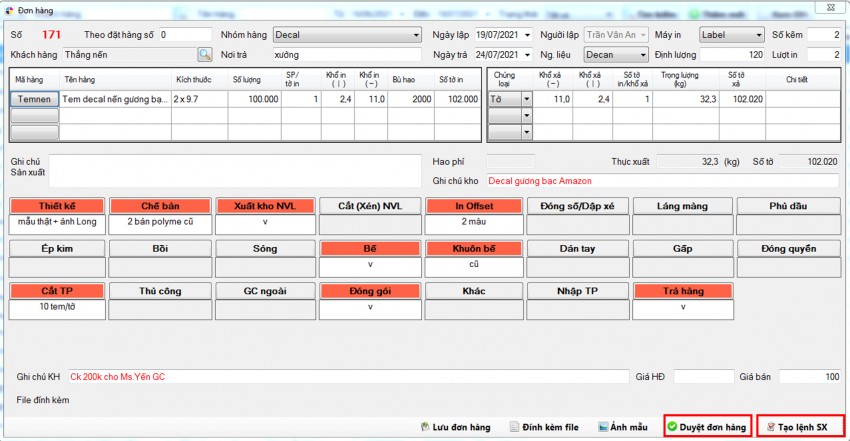Toggle the Ép kim process step

tap(56, 247)
